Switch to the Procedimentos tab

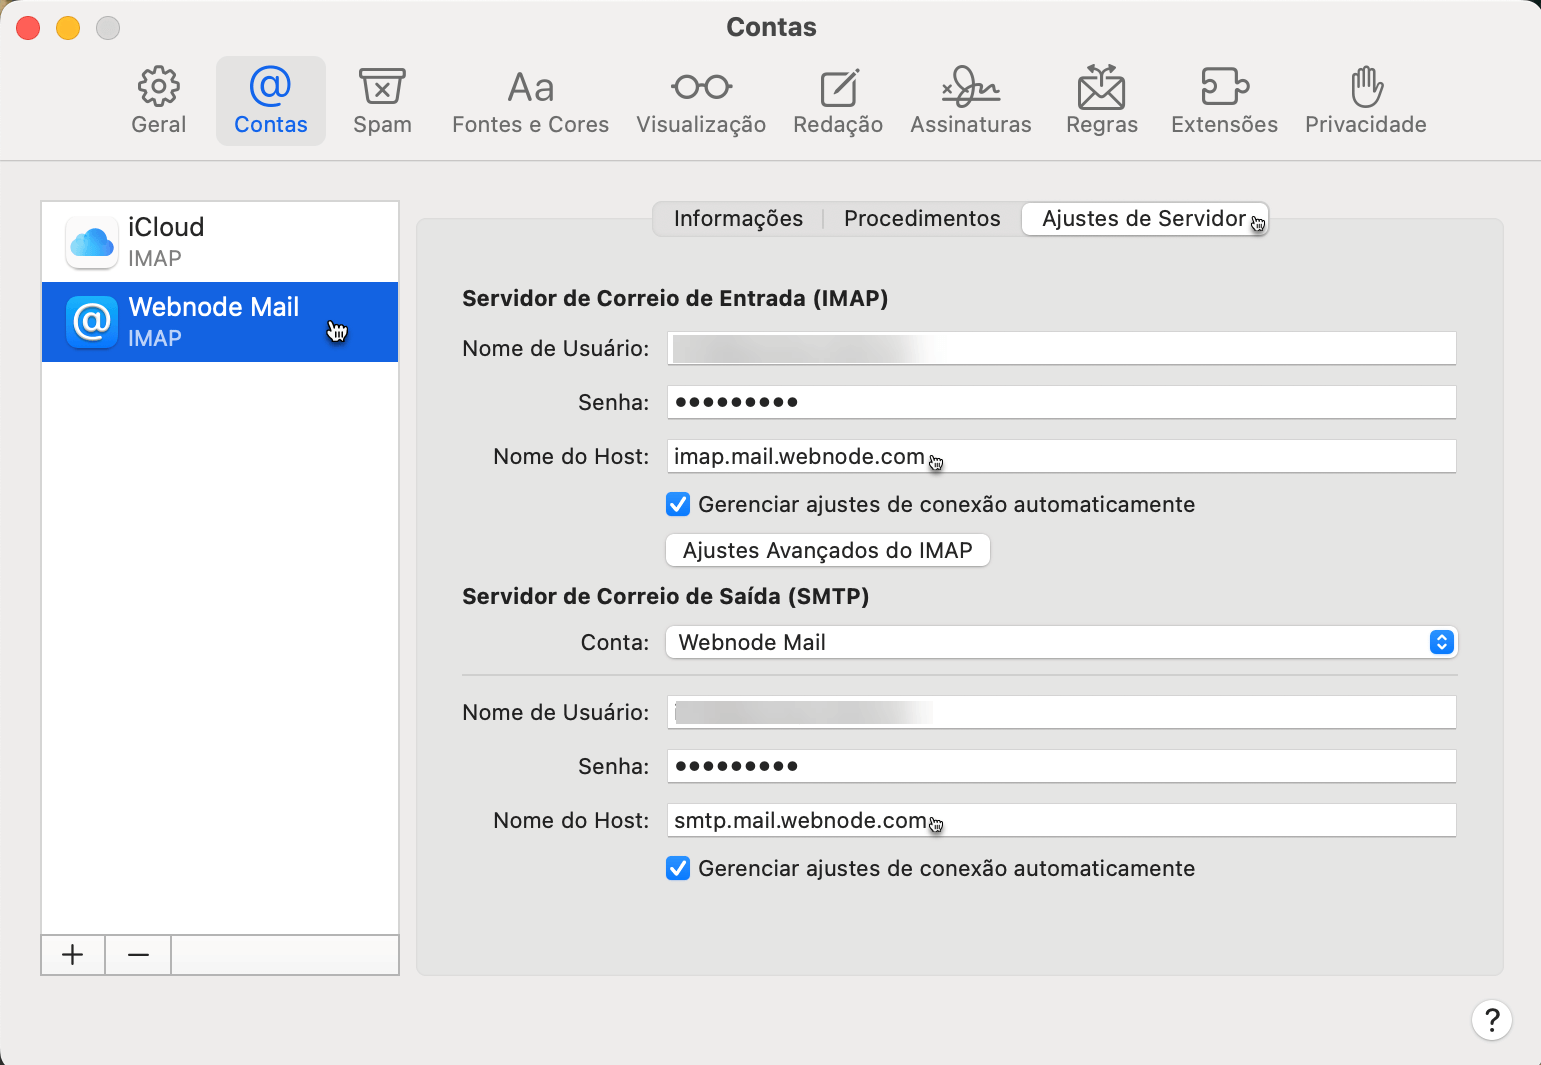click(922, 219)
